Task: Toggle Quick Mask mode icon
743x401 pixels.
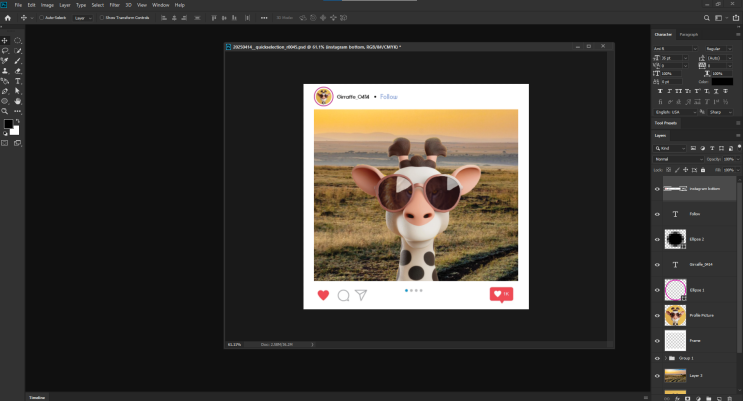Action: pyautogui.click(x=5, y=143)
